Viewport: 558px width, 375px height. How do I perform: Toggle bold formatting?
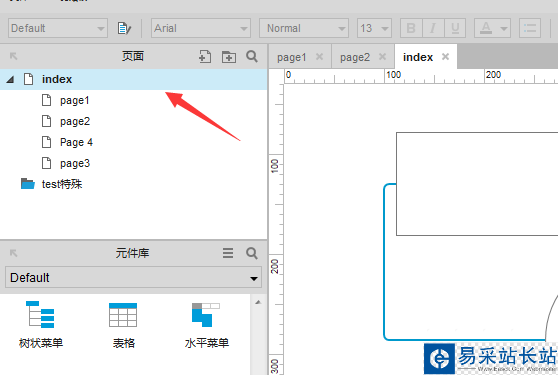[411, 28]
